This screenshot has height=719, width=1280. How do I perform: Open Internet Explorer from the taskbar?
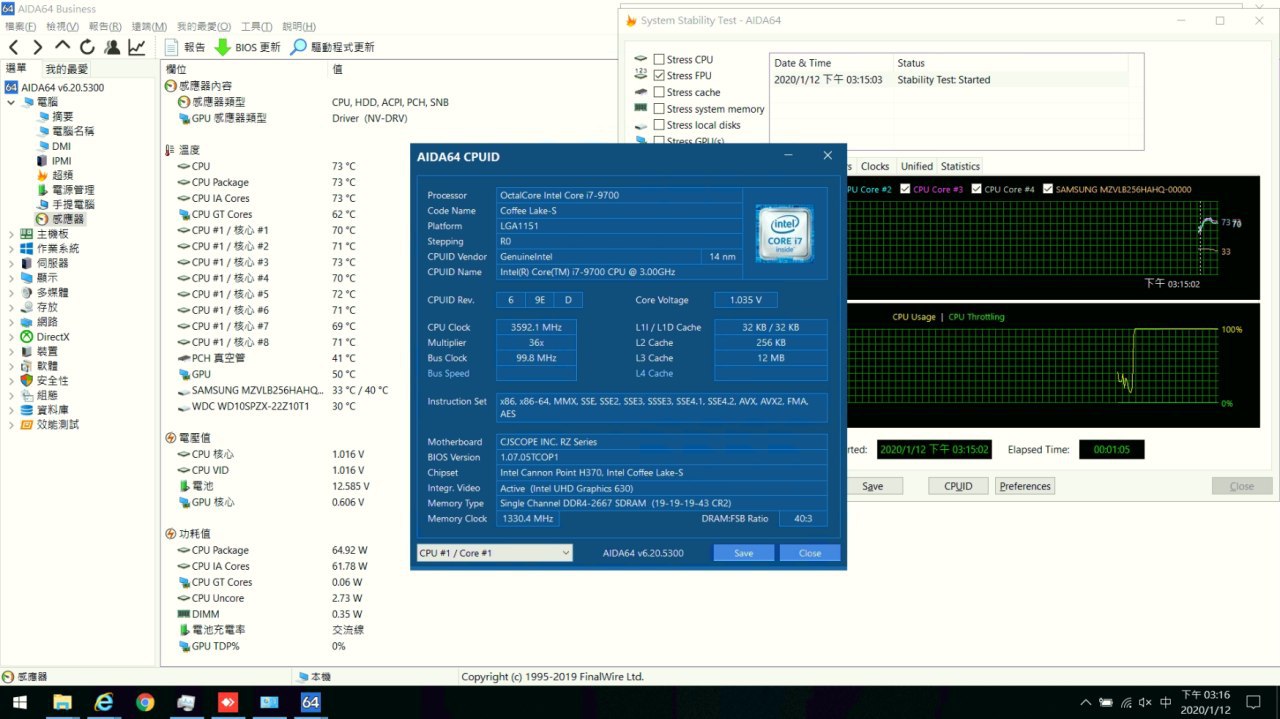point(103,702)
